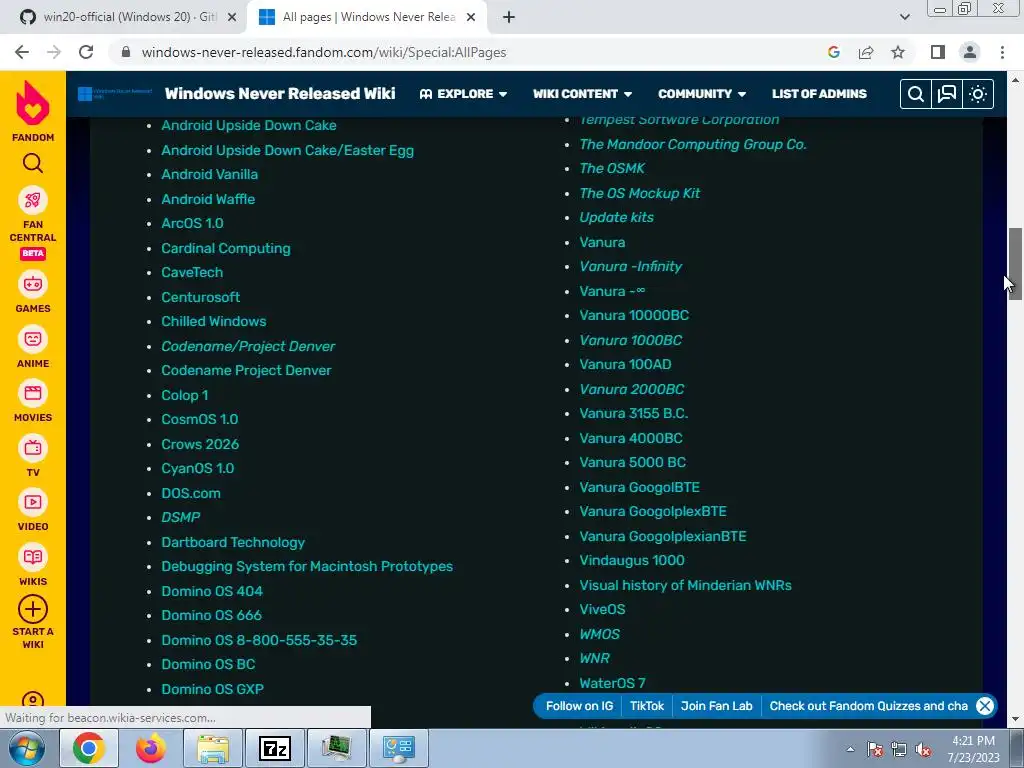Click the Start a Wiki plus icon
The image size is (1024, 768).
[x=33, y=609]
